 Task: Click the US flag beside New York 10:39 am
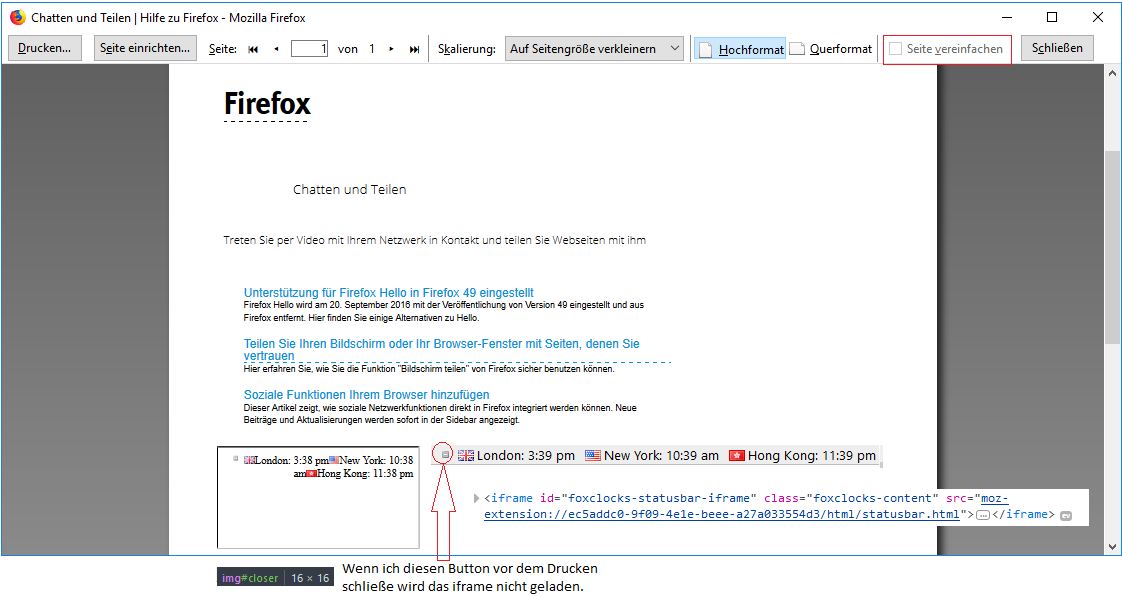(x=593, y=456)
